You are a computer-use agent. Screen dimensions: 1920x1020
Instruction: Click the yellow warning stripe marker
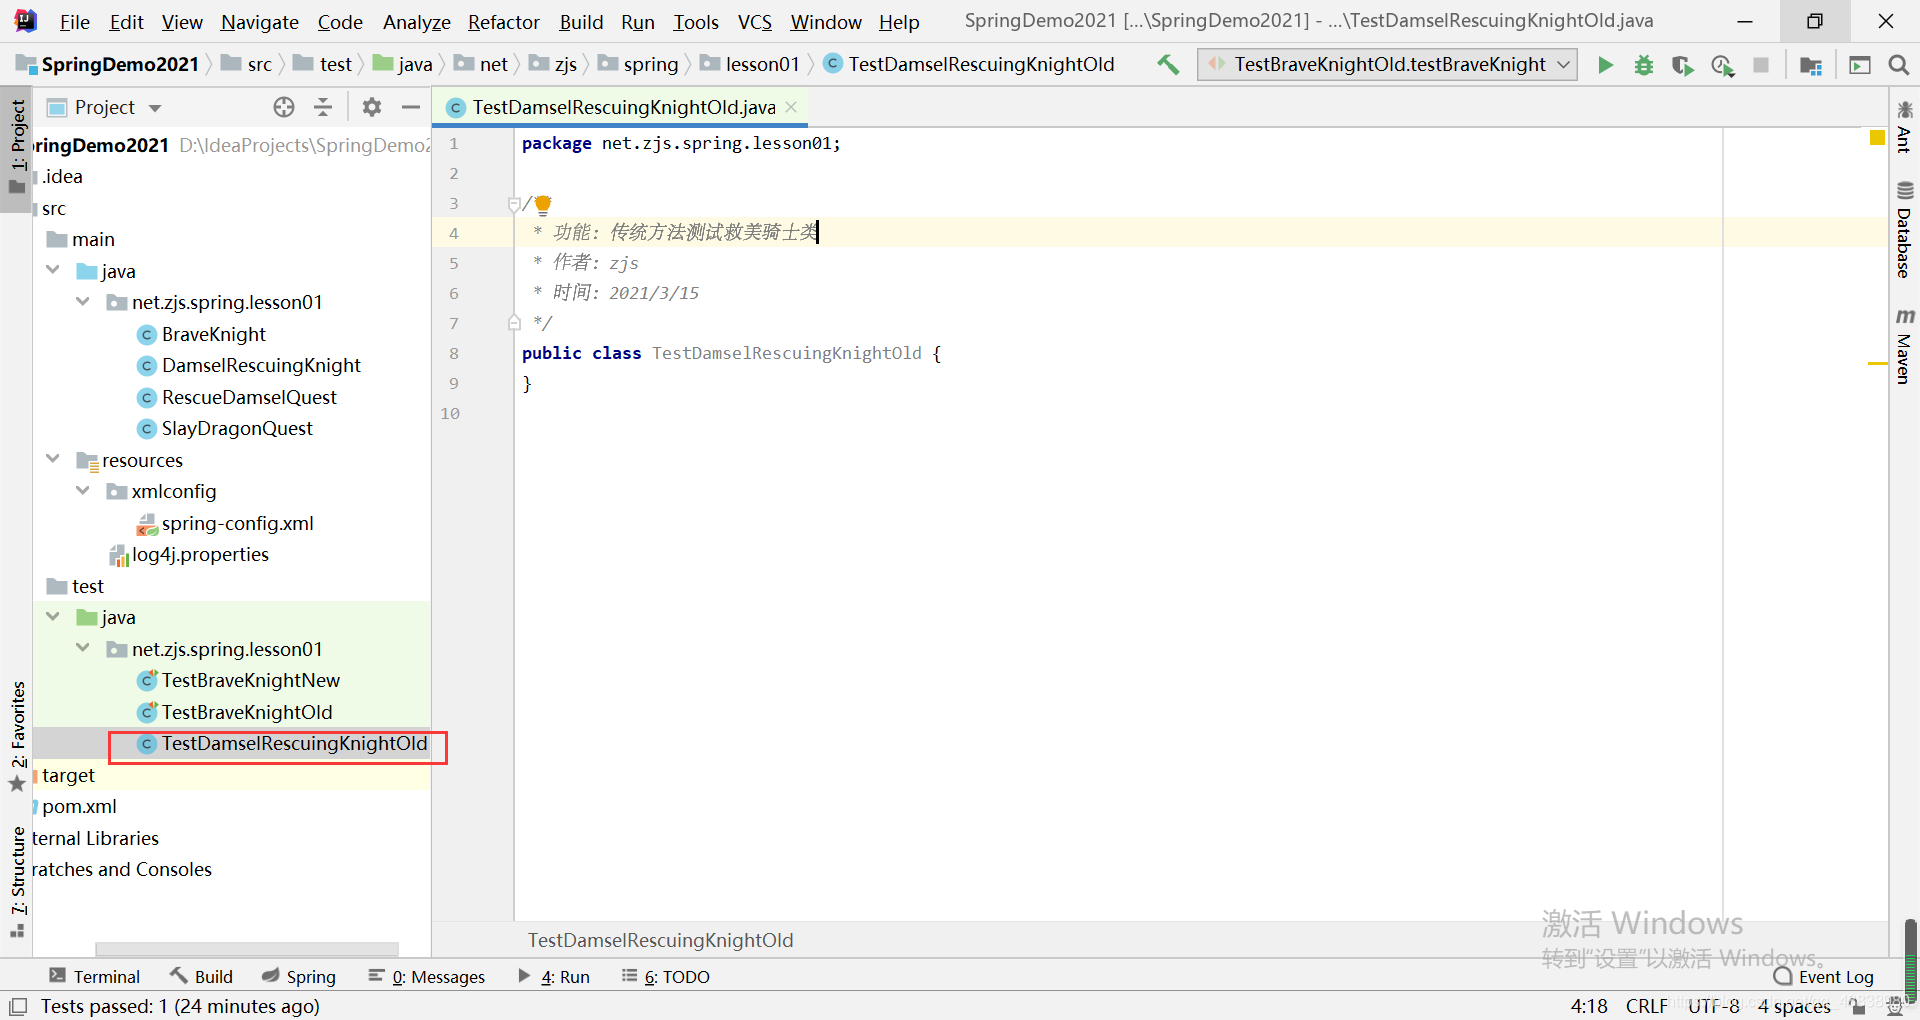(x=1877, y=363)
